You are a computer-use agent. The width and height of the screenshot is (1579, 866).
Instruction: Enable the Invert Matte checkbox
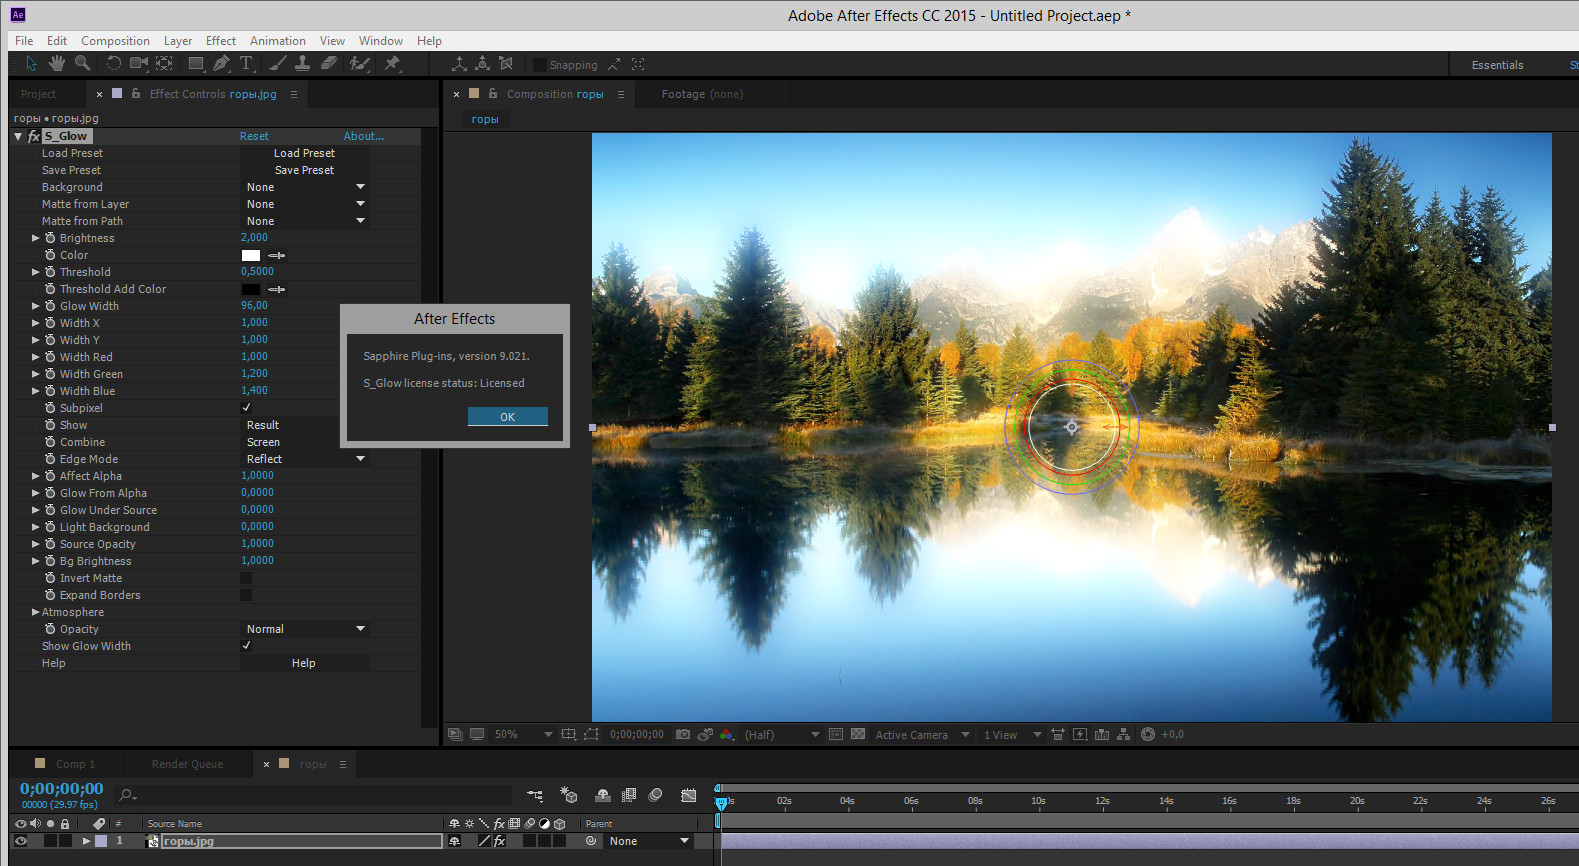246,578
